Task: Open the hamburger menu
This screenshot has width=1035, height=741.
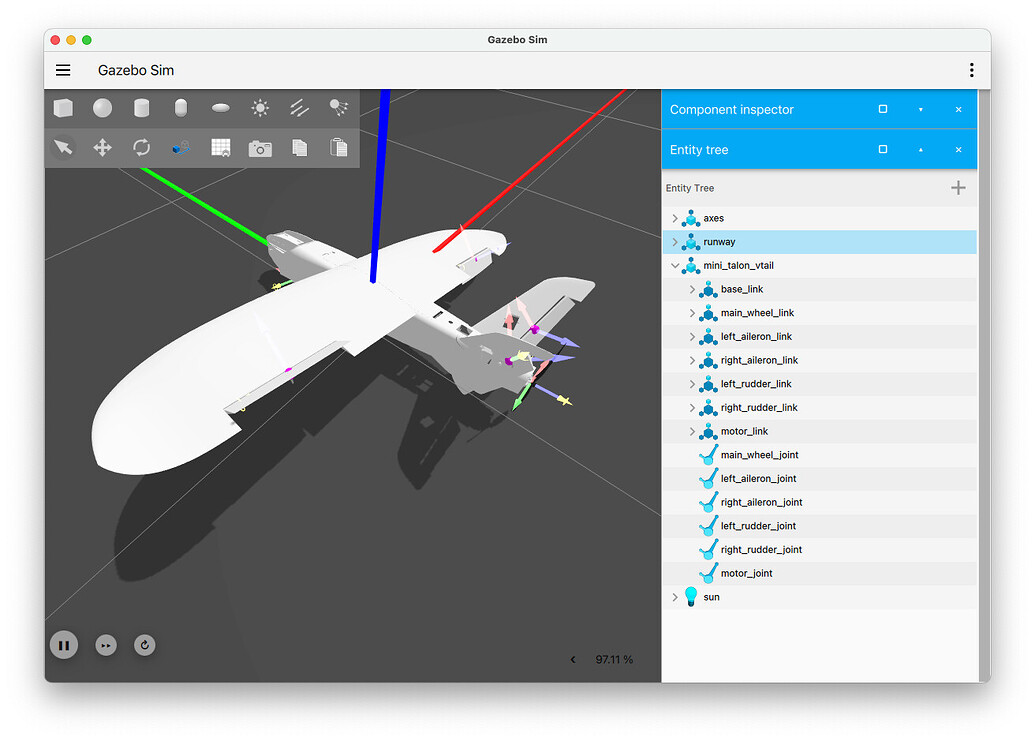Action: 63,70
